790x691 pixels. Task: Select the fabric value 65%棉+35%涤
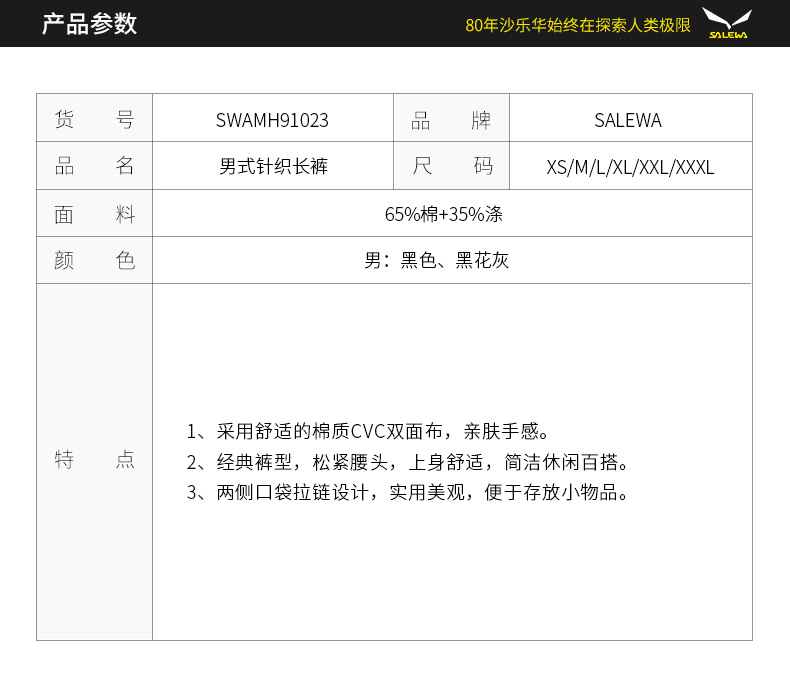click(443, 214)
